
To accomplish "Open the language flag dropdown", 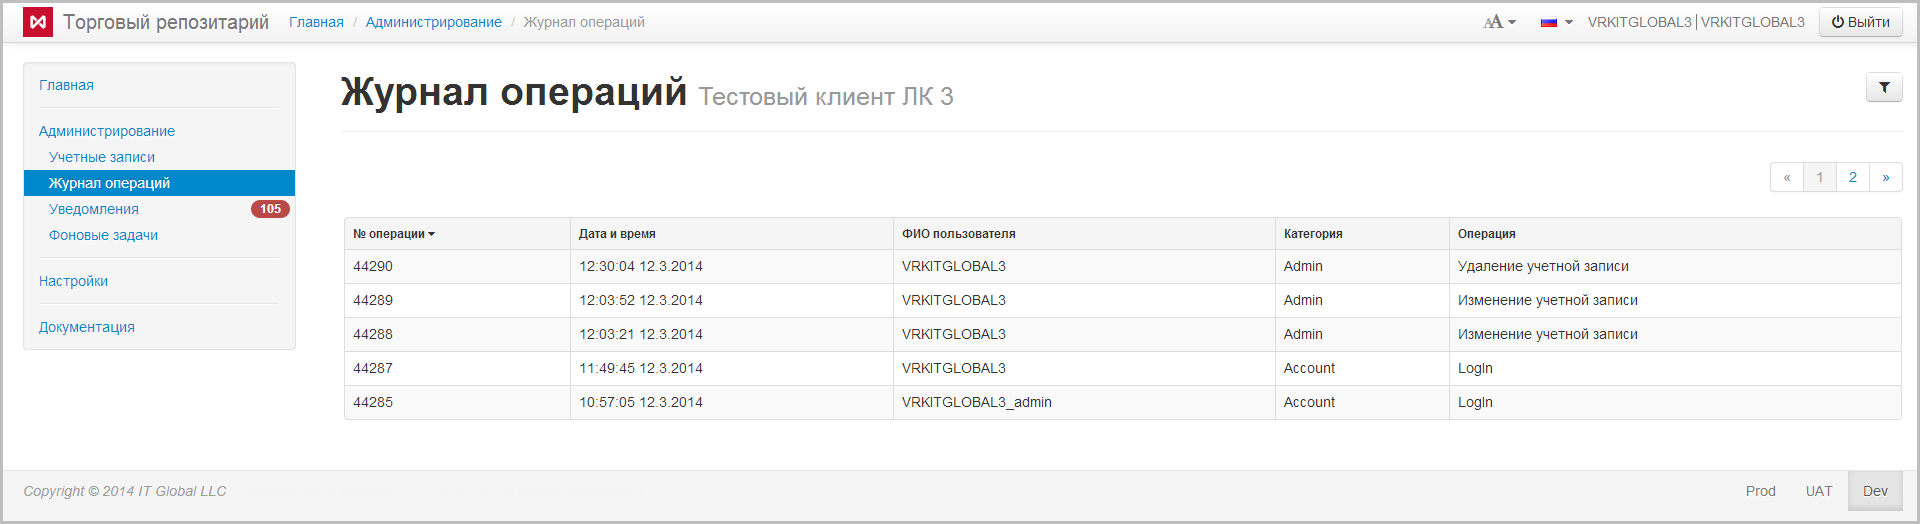I will pos(1556,22).
